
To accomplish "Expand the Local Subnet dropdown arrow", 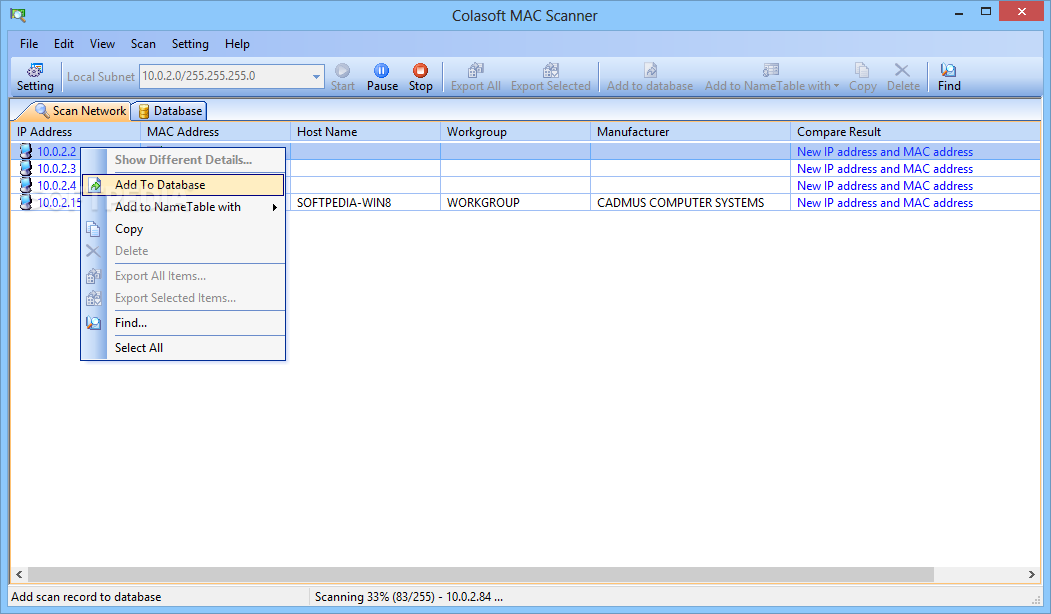I will click(316, 76).
